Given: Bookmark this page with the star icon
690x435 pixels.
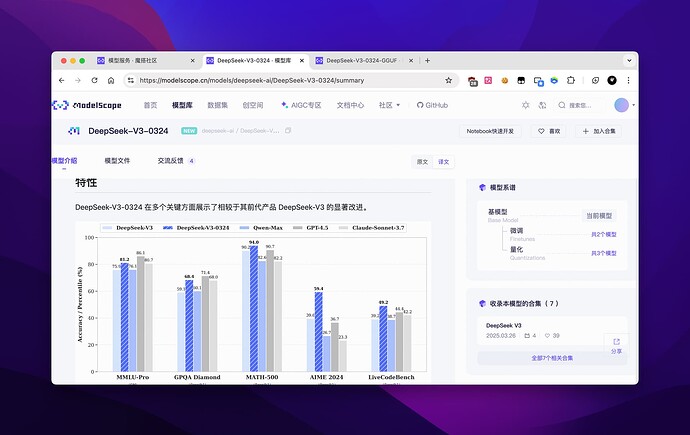Looking at the screenshot, I should (448, 80).
